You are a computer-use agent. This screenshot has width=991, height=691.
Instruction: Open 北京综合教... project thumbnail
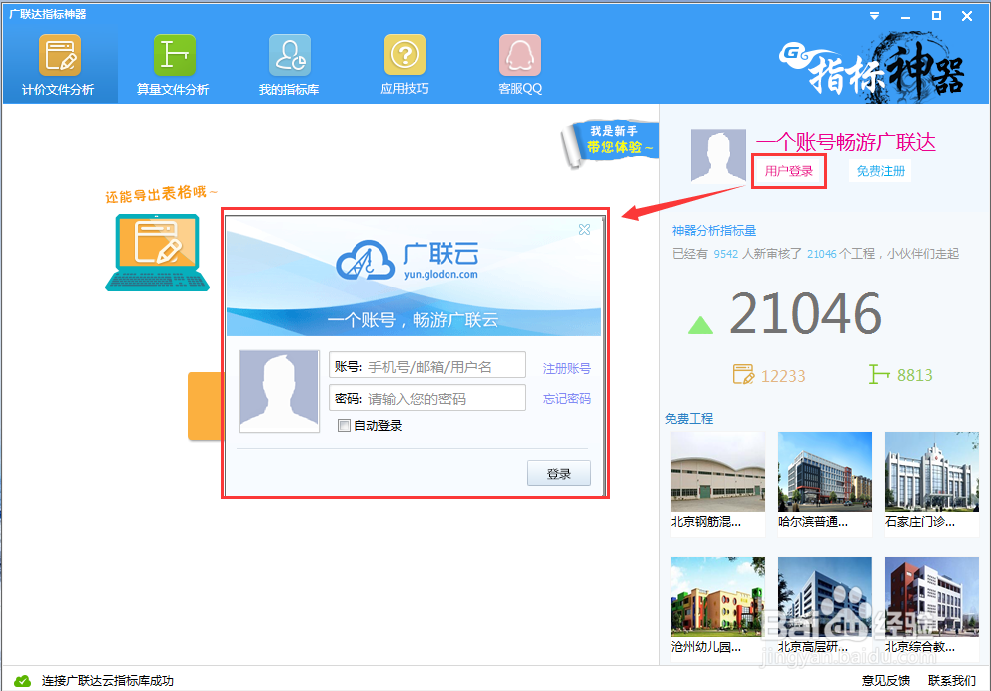[x=932, y=597]
